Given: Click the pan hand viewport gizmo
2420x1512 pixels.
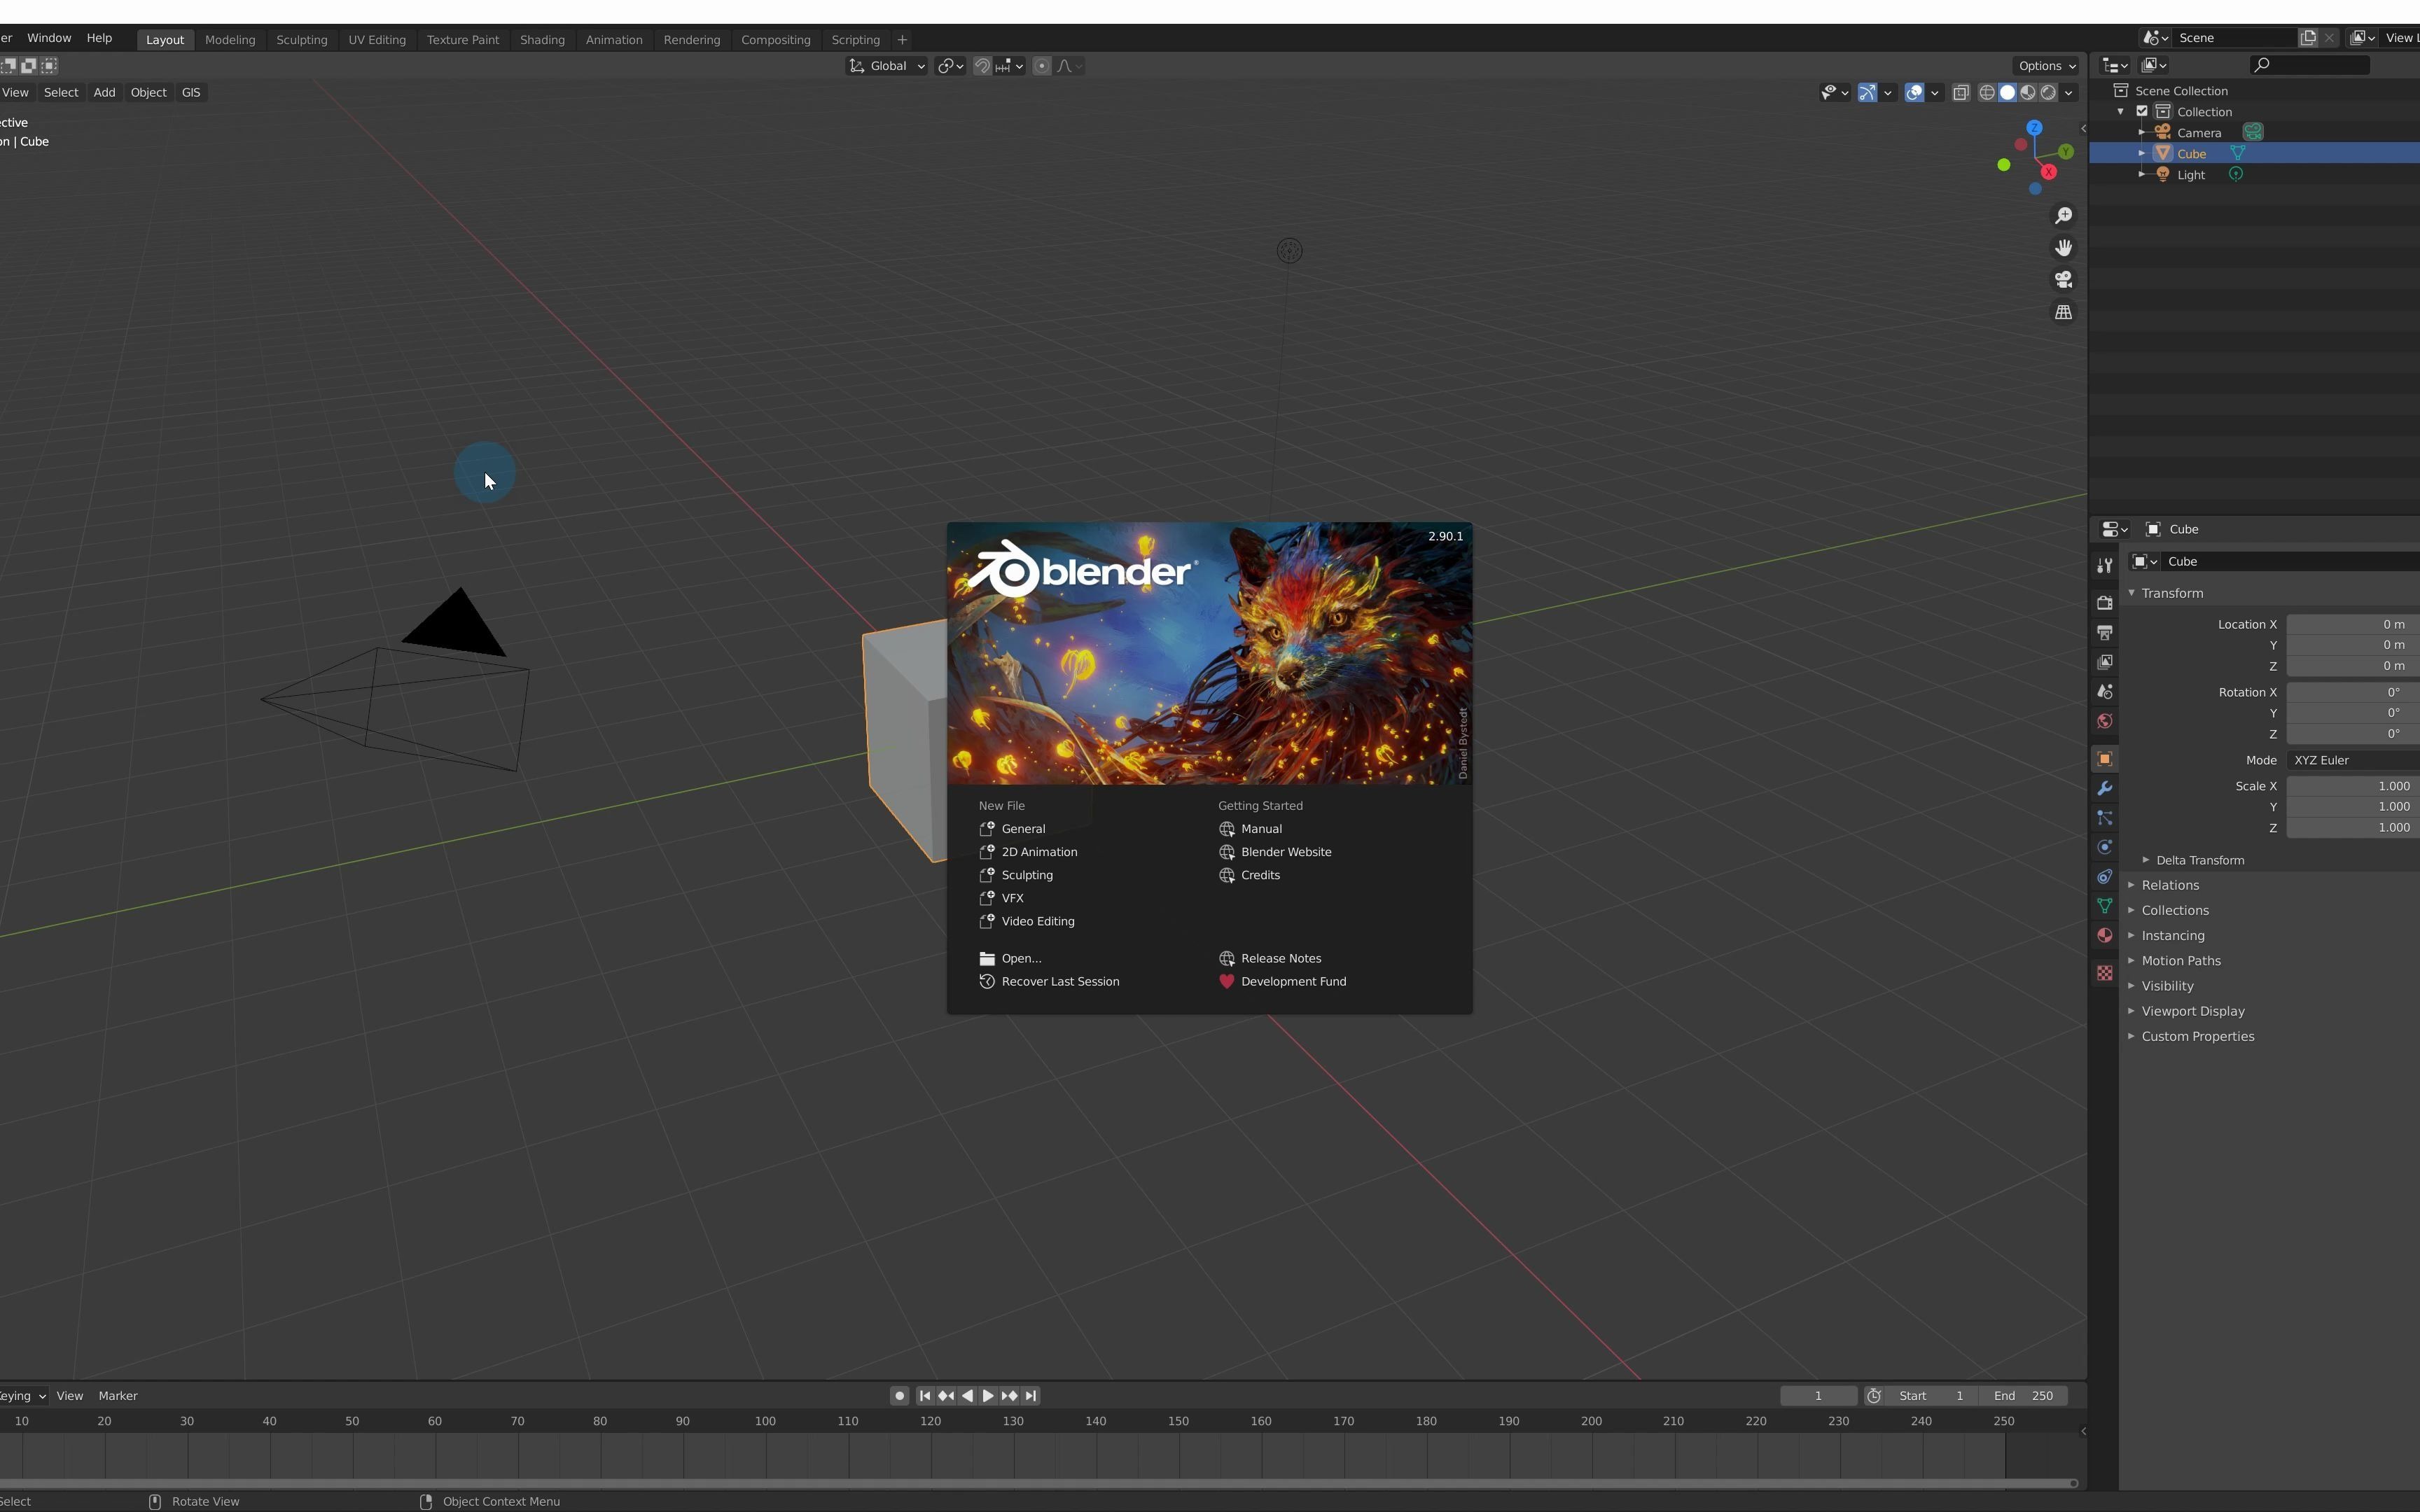Looking at the screenshot, I should [2063, 248].
